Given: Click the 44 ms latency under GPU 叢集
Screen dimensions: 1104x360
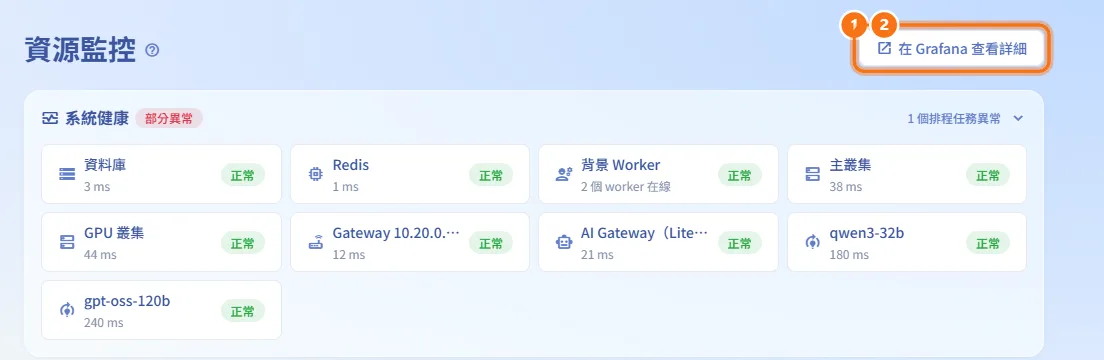Looking at the screenshot, I should point(101,255).
